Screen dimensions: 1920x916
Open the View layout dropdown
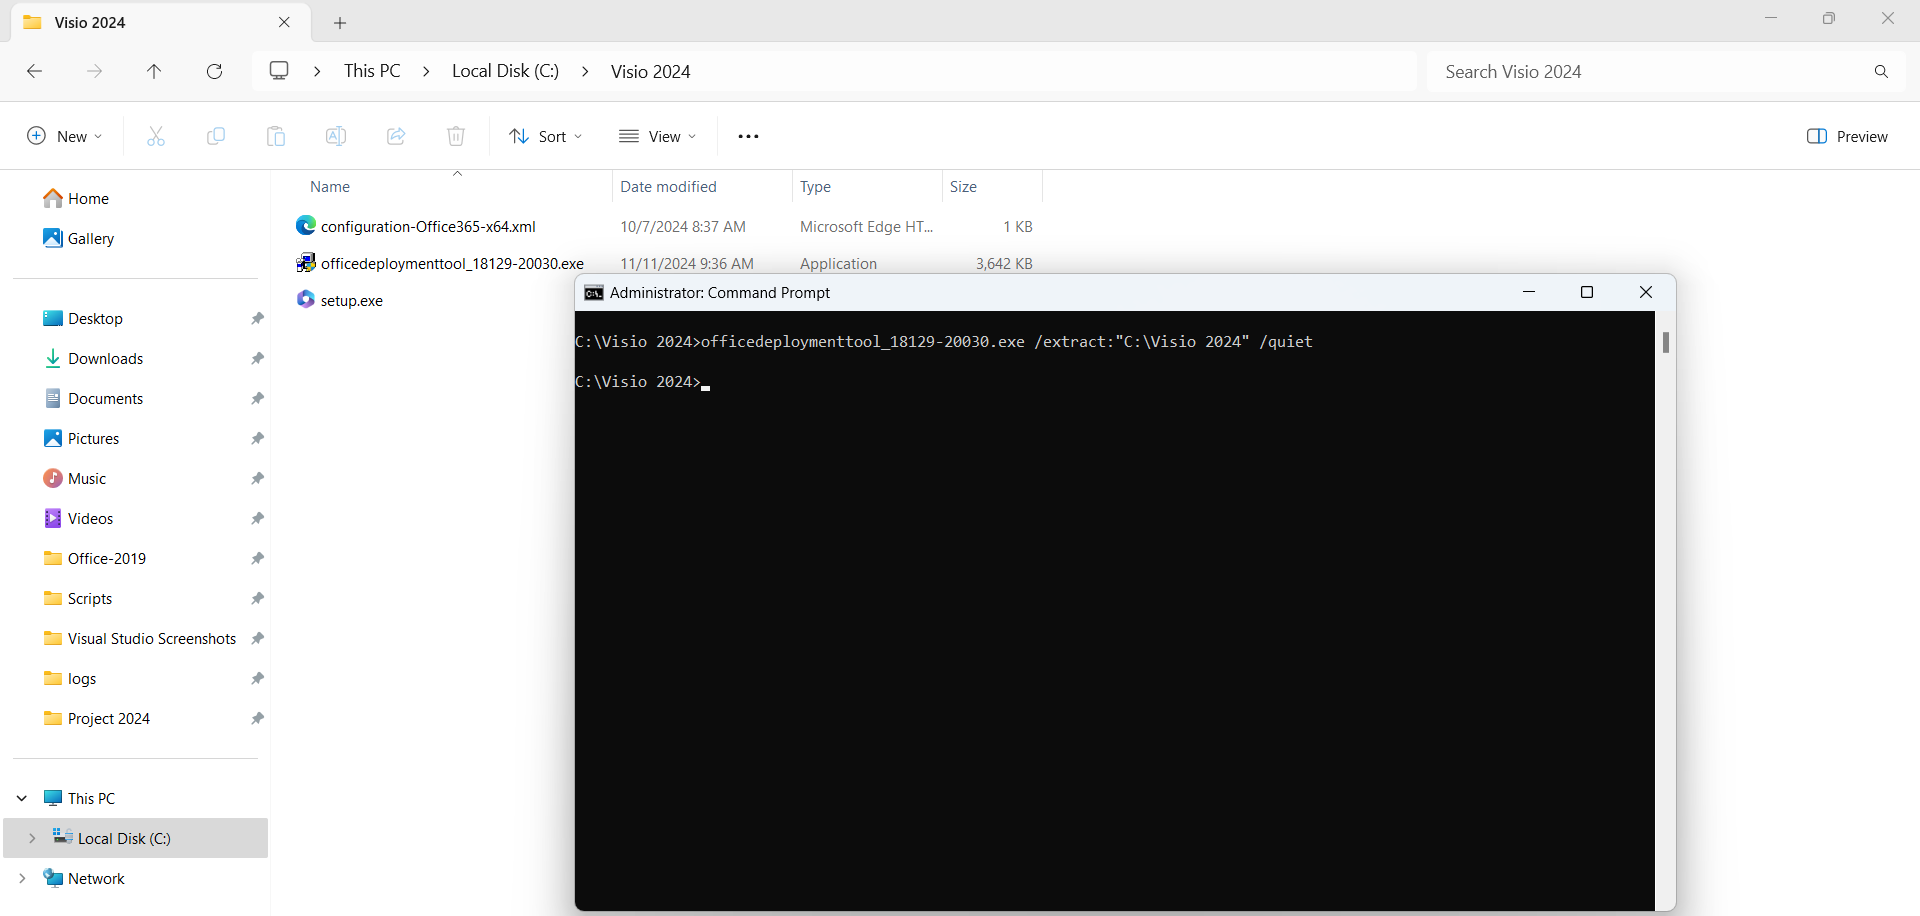658,136
